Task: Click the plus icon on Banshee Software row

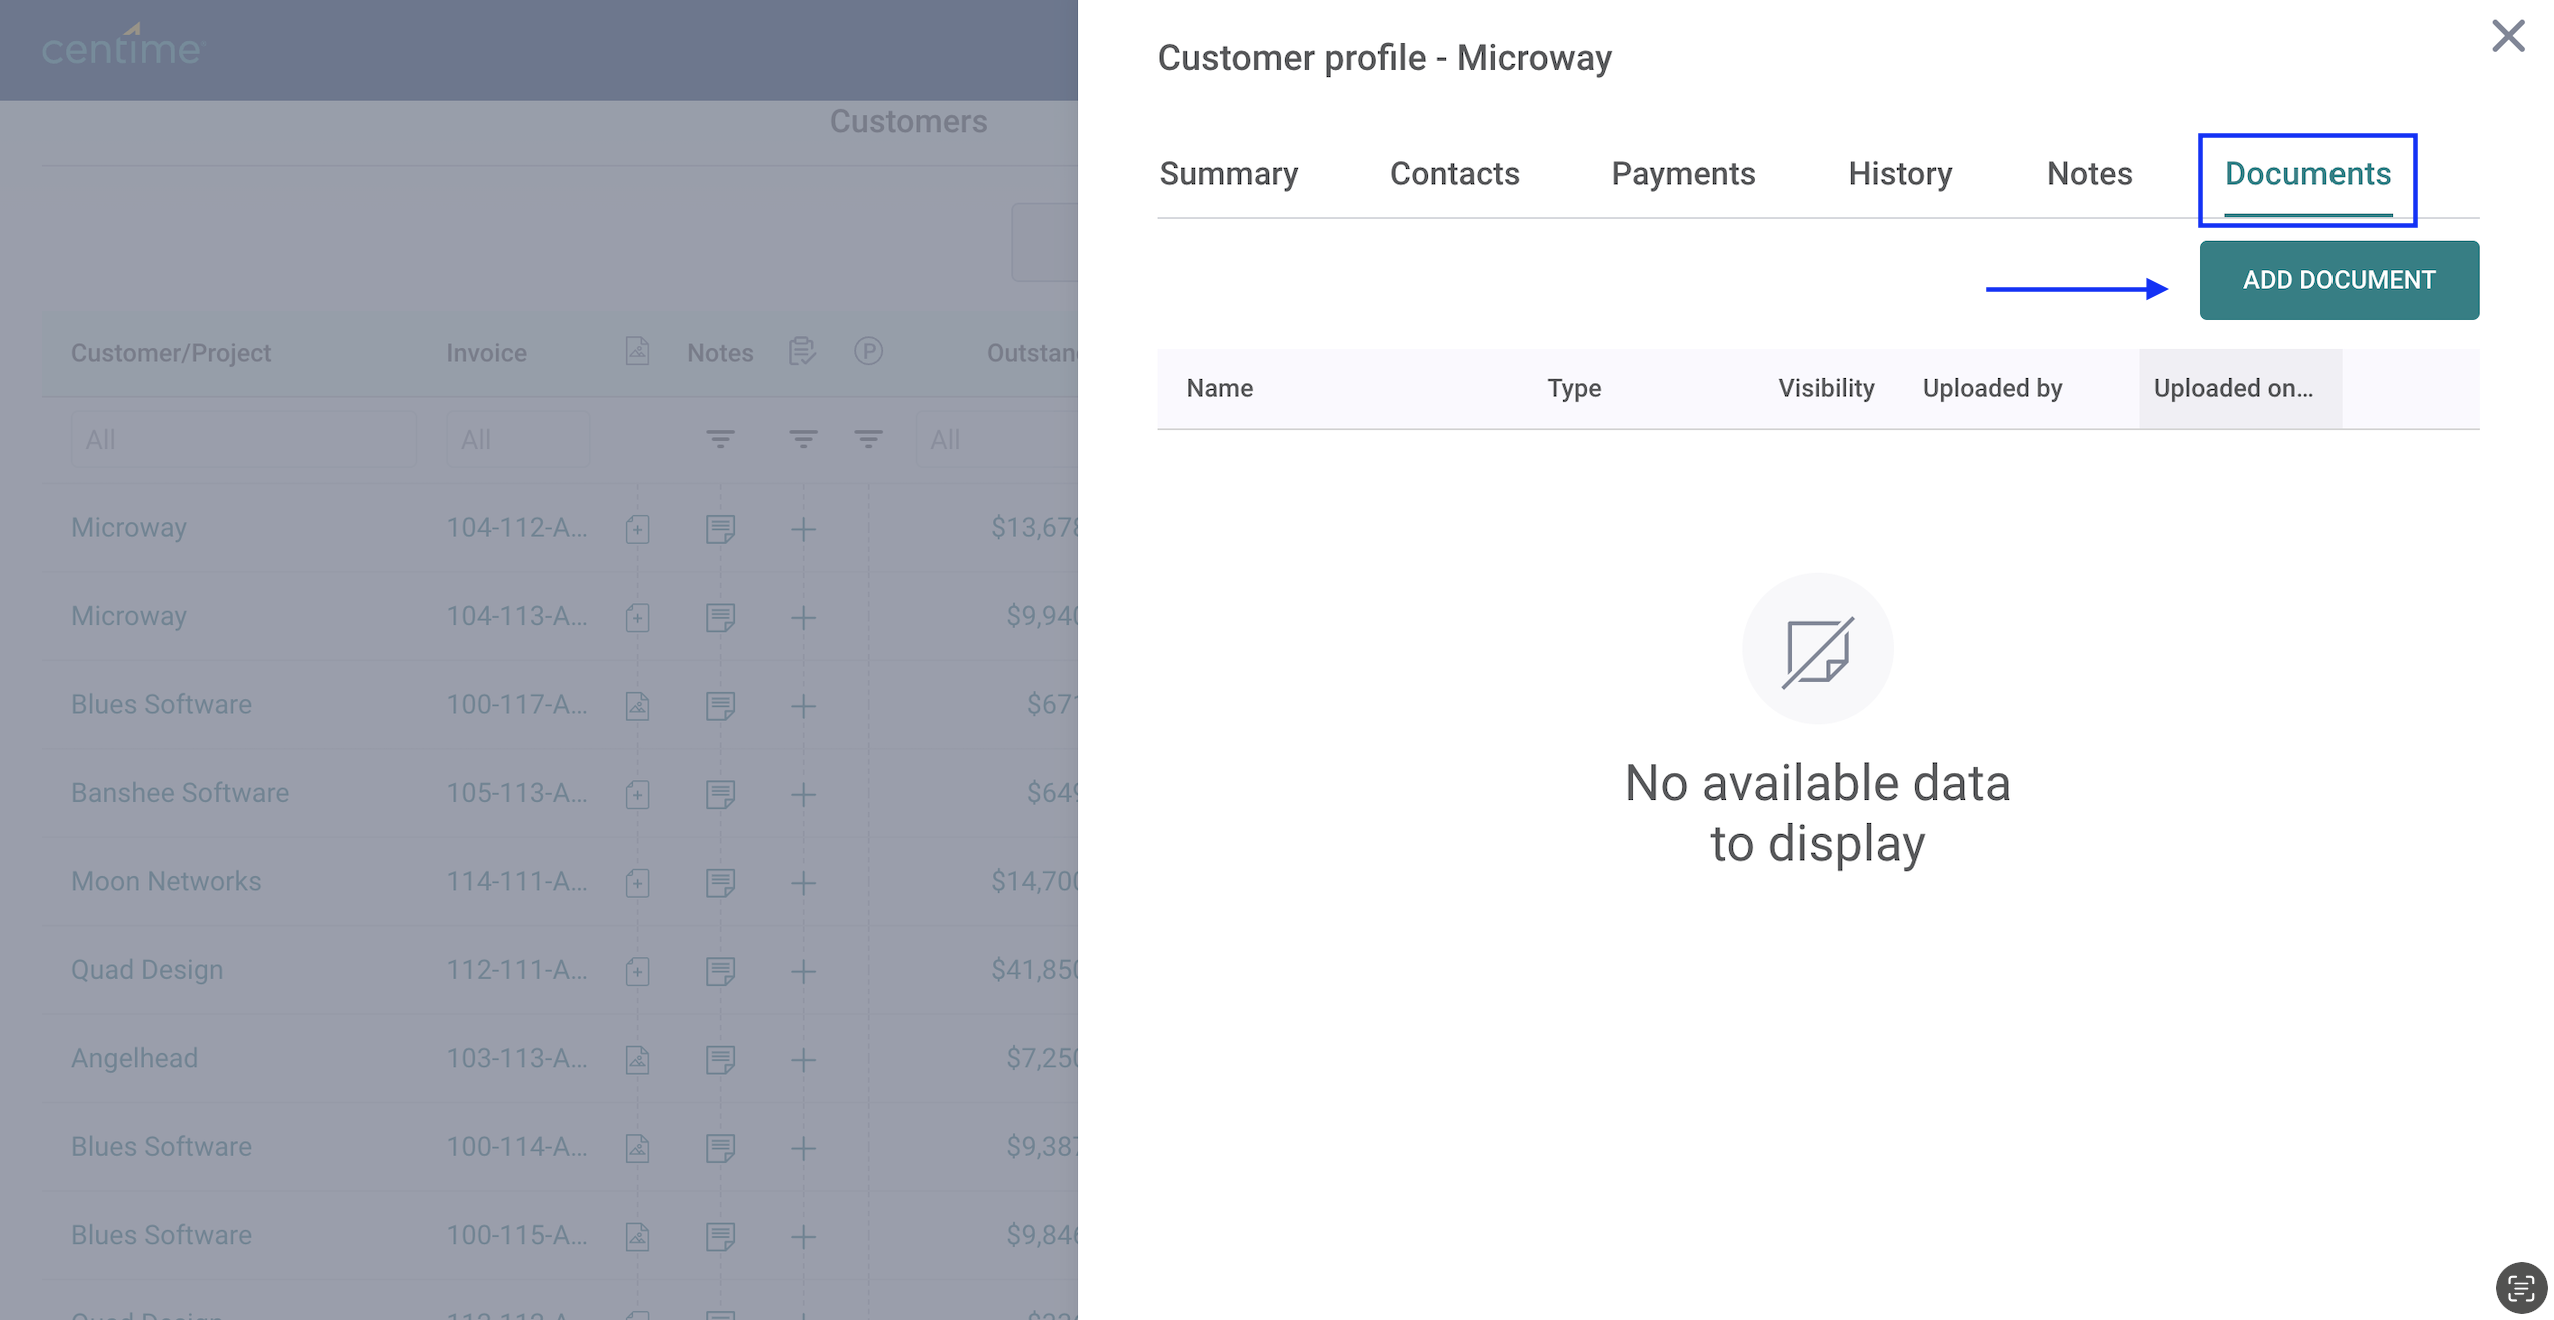Action: coord(802,794)
